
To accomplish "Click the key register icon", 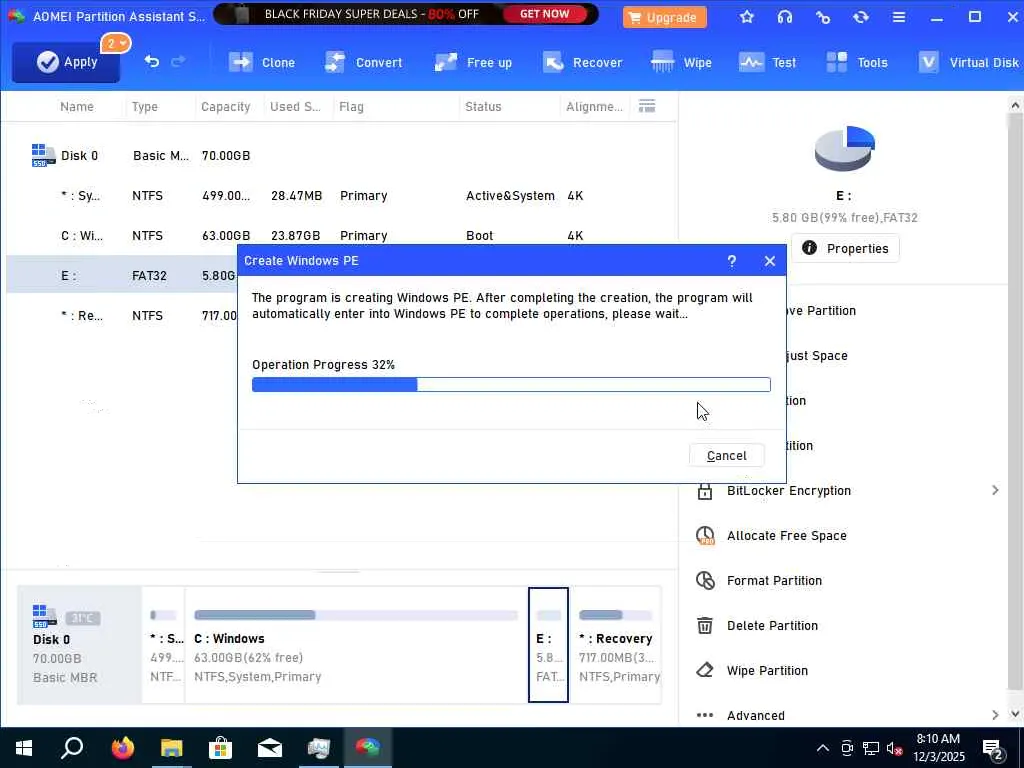I will click(x=823, y=17).
